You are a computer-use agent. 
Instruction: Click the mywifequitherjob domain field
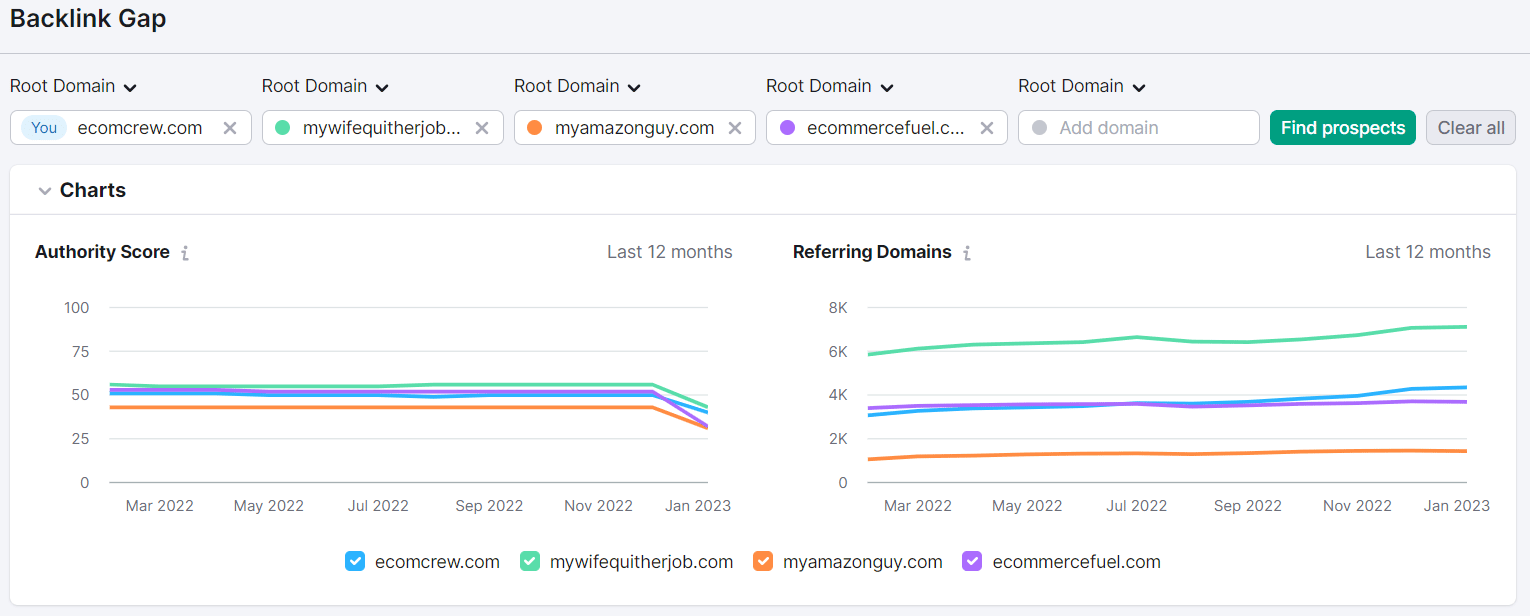click(x=383, y=128)
